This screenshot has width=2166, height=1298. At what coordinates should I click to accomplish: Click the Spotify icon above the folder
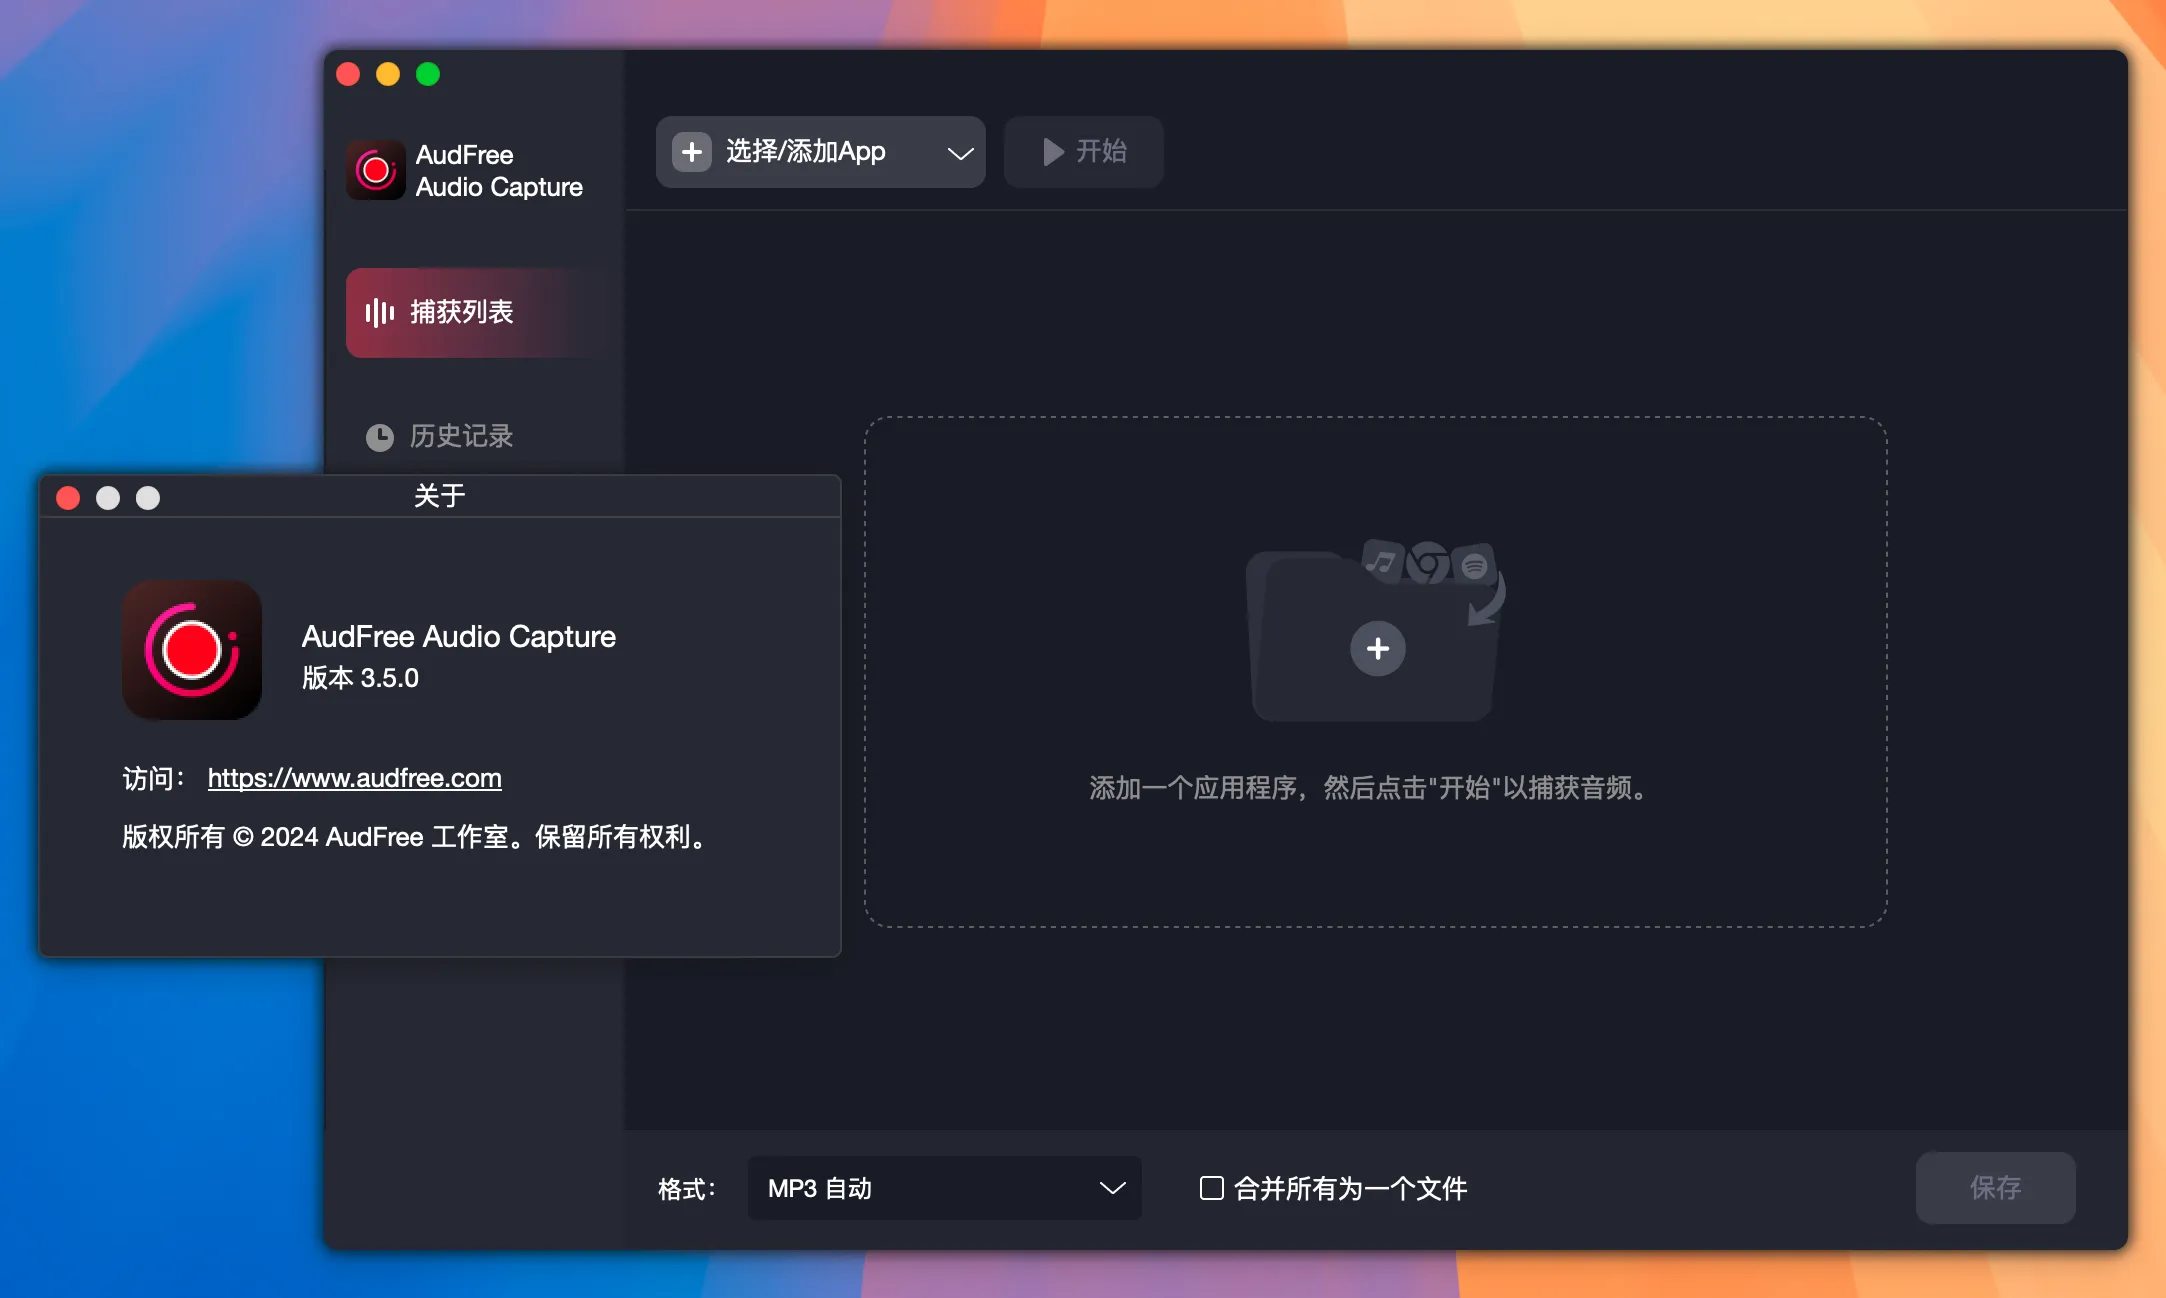(x=1474, y=565)
